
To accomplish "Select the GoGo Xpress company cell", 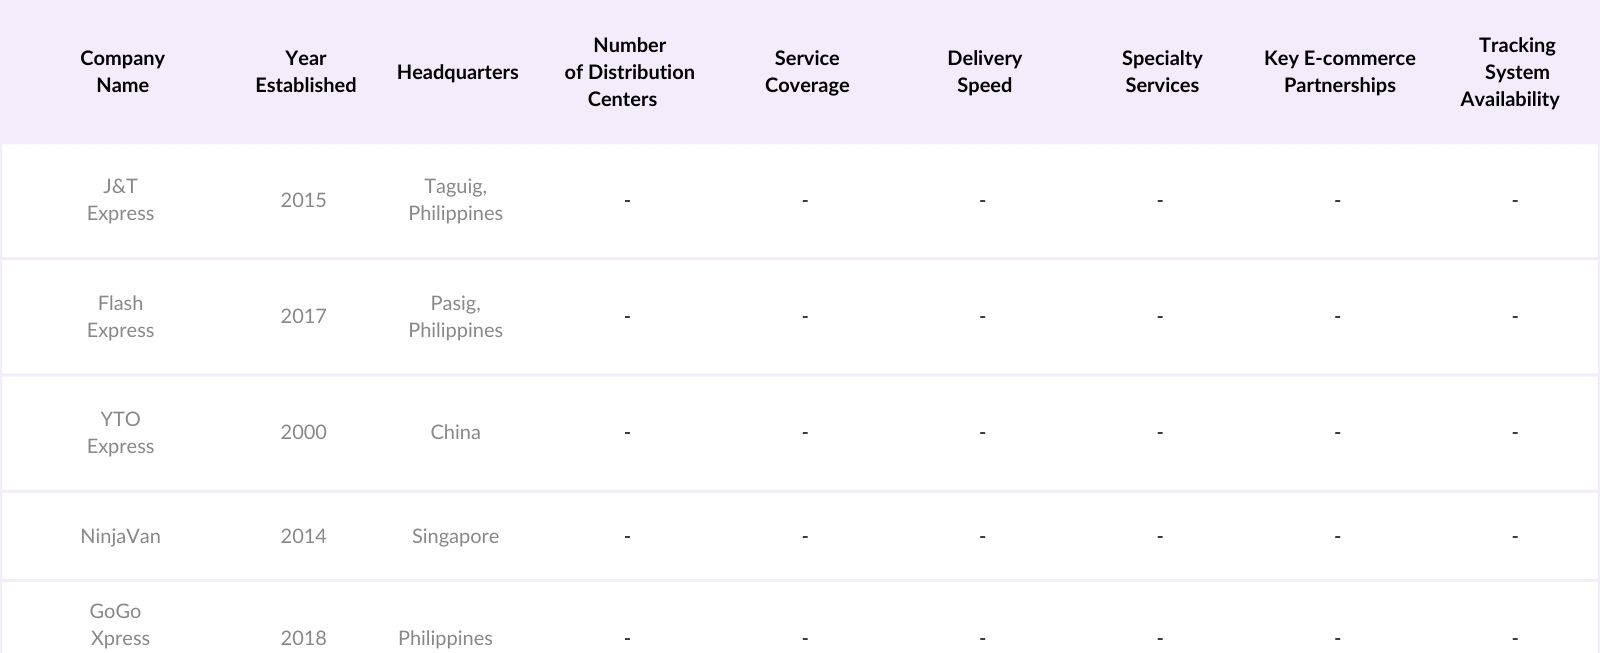I will [x=120, y=625].
